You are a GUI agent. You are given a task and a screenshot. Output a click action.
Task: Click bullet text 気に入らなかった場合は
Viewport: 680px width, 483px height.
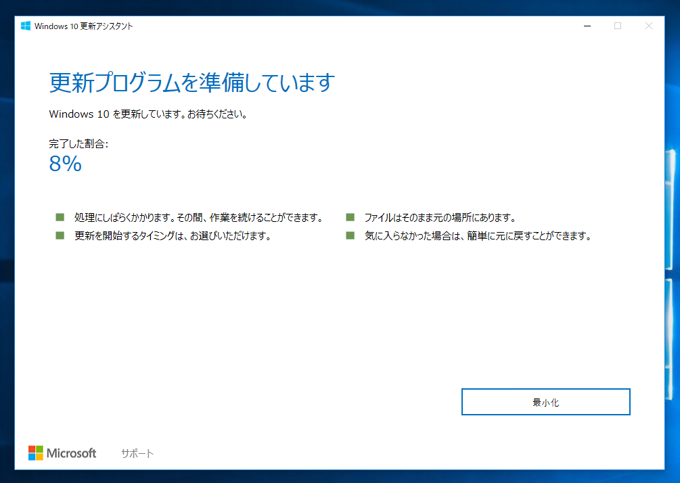pos(414,236)
